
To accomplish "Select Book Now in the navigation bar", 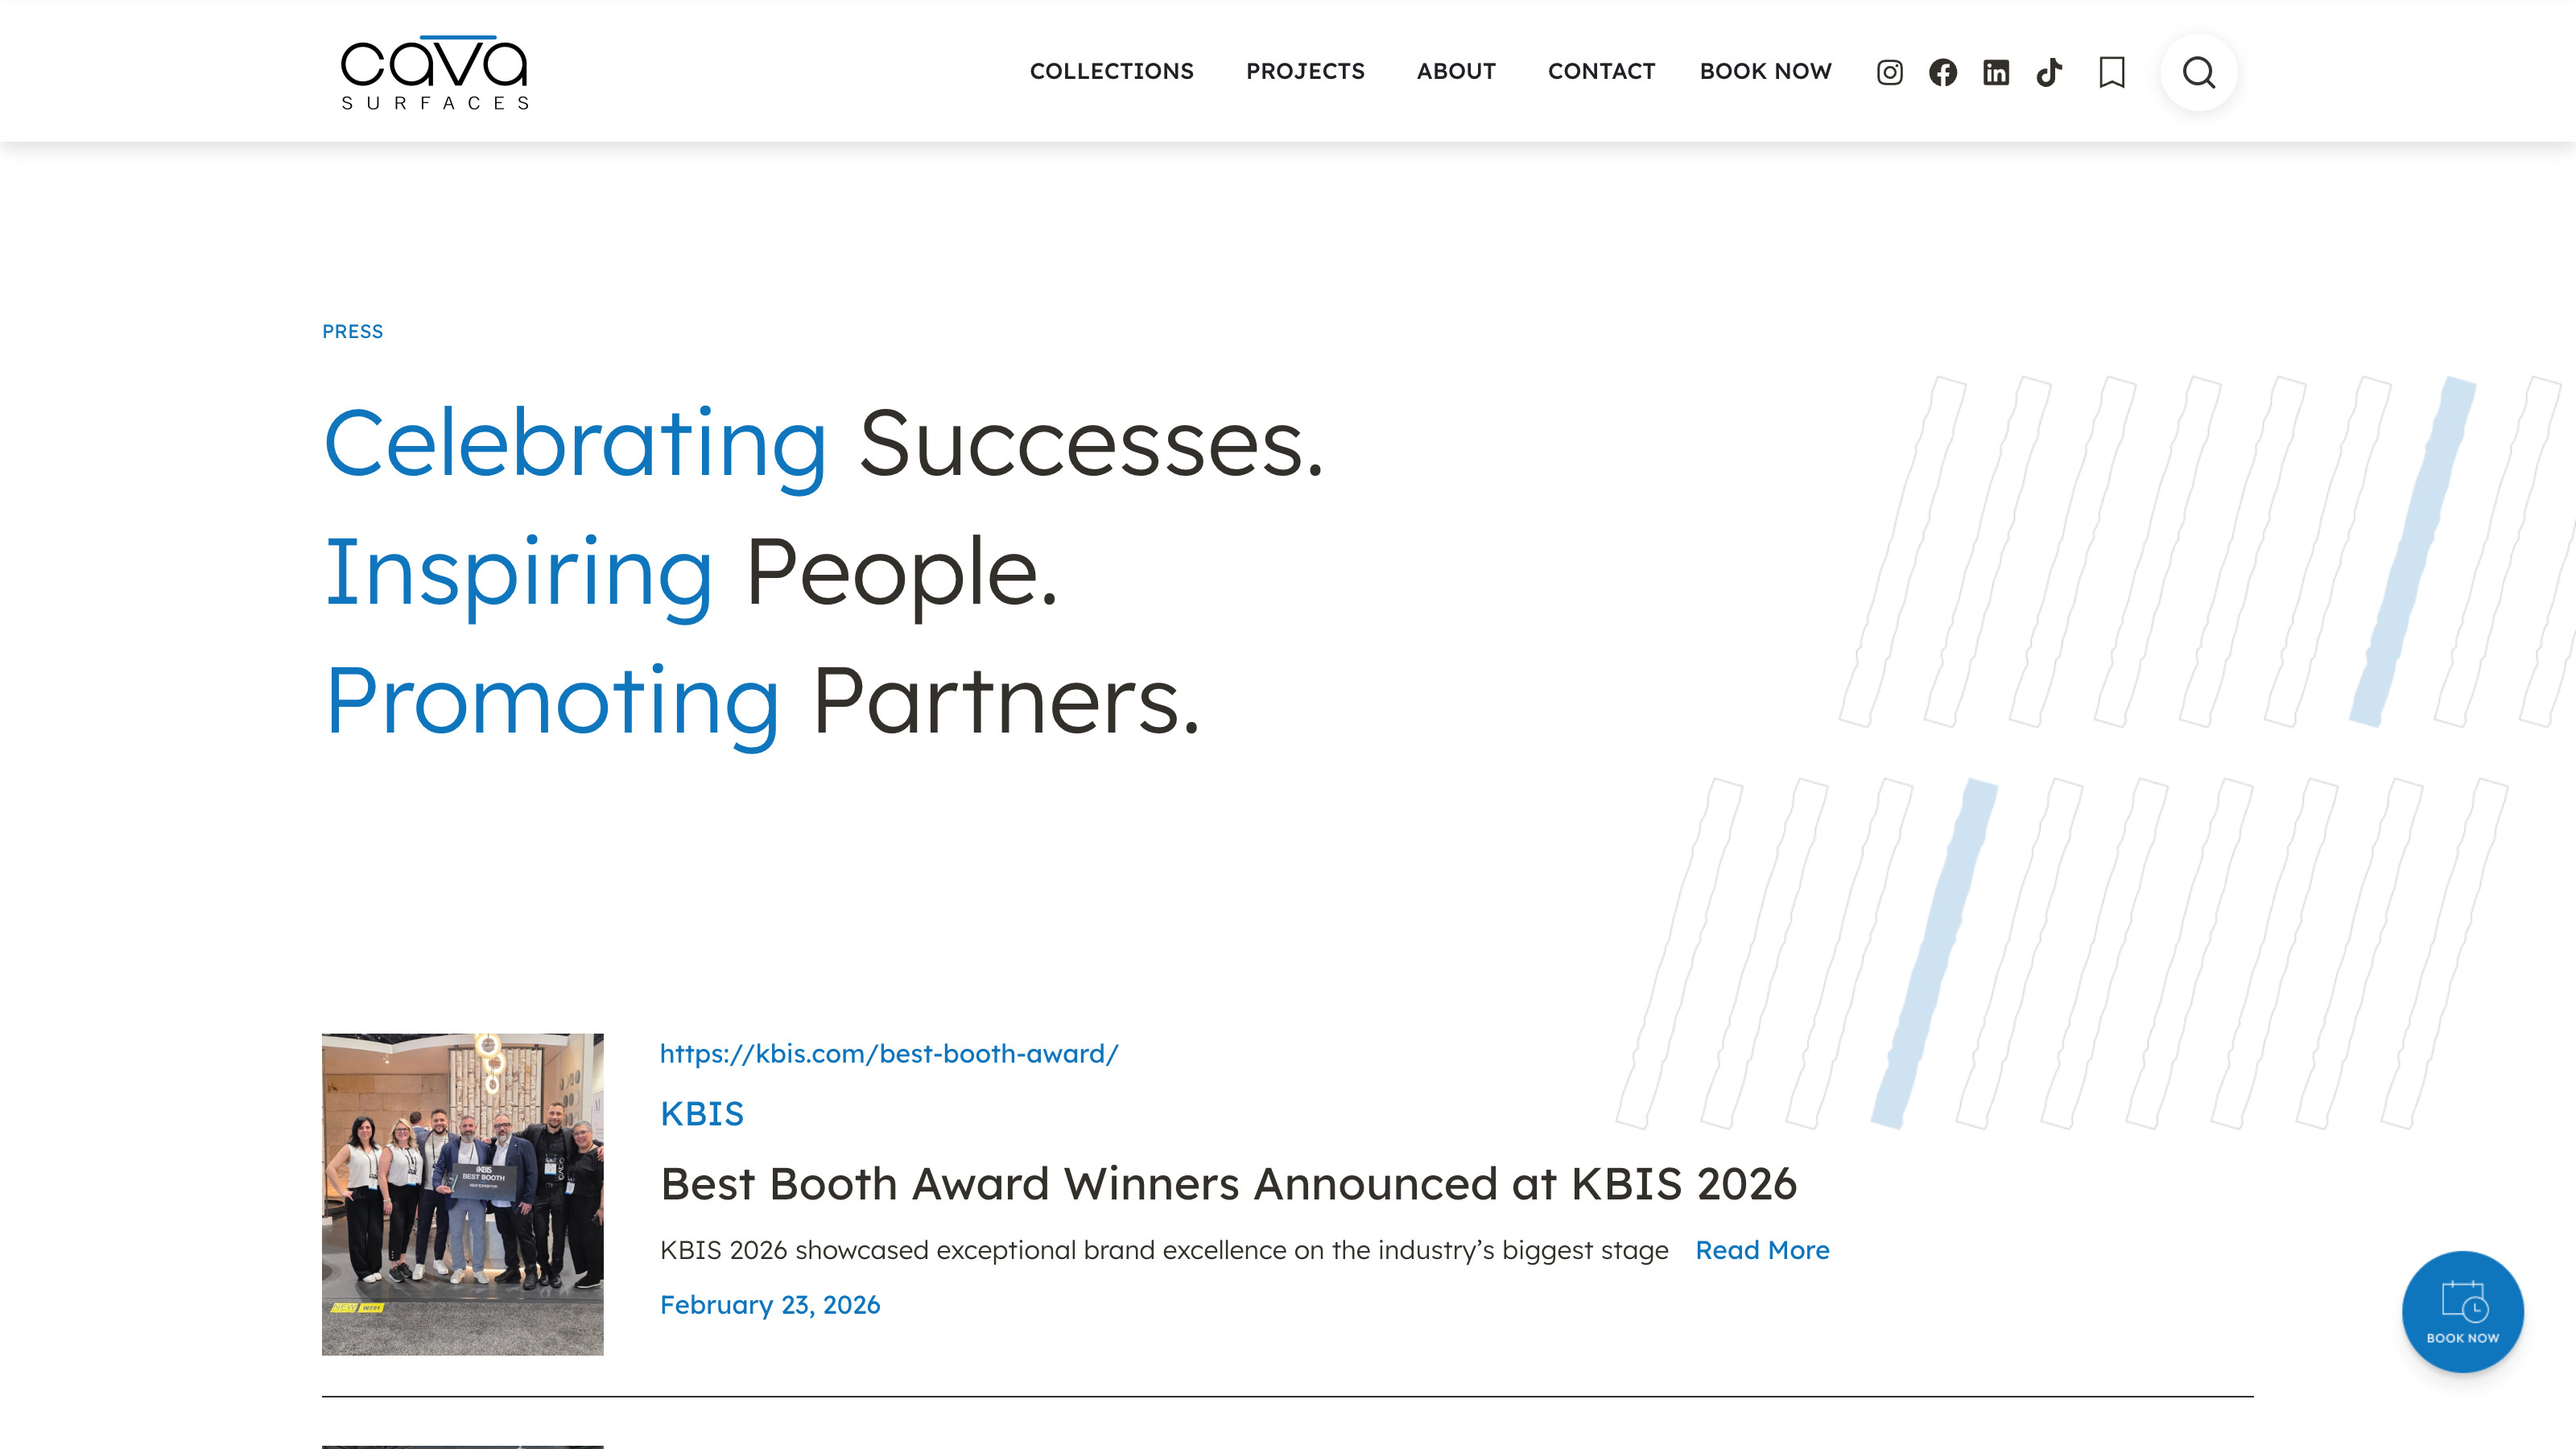I will point(1765,71).
